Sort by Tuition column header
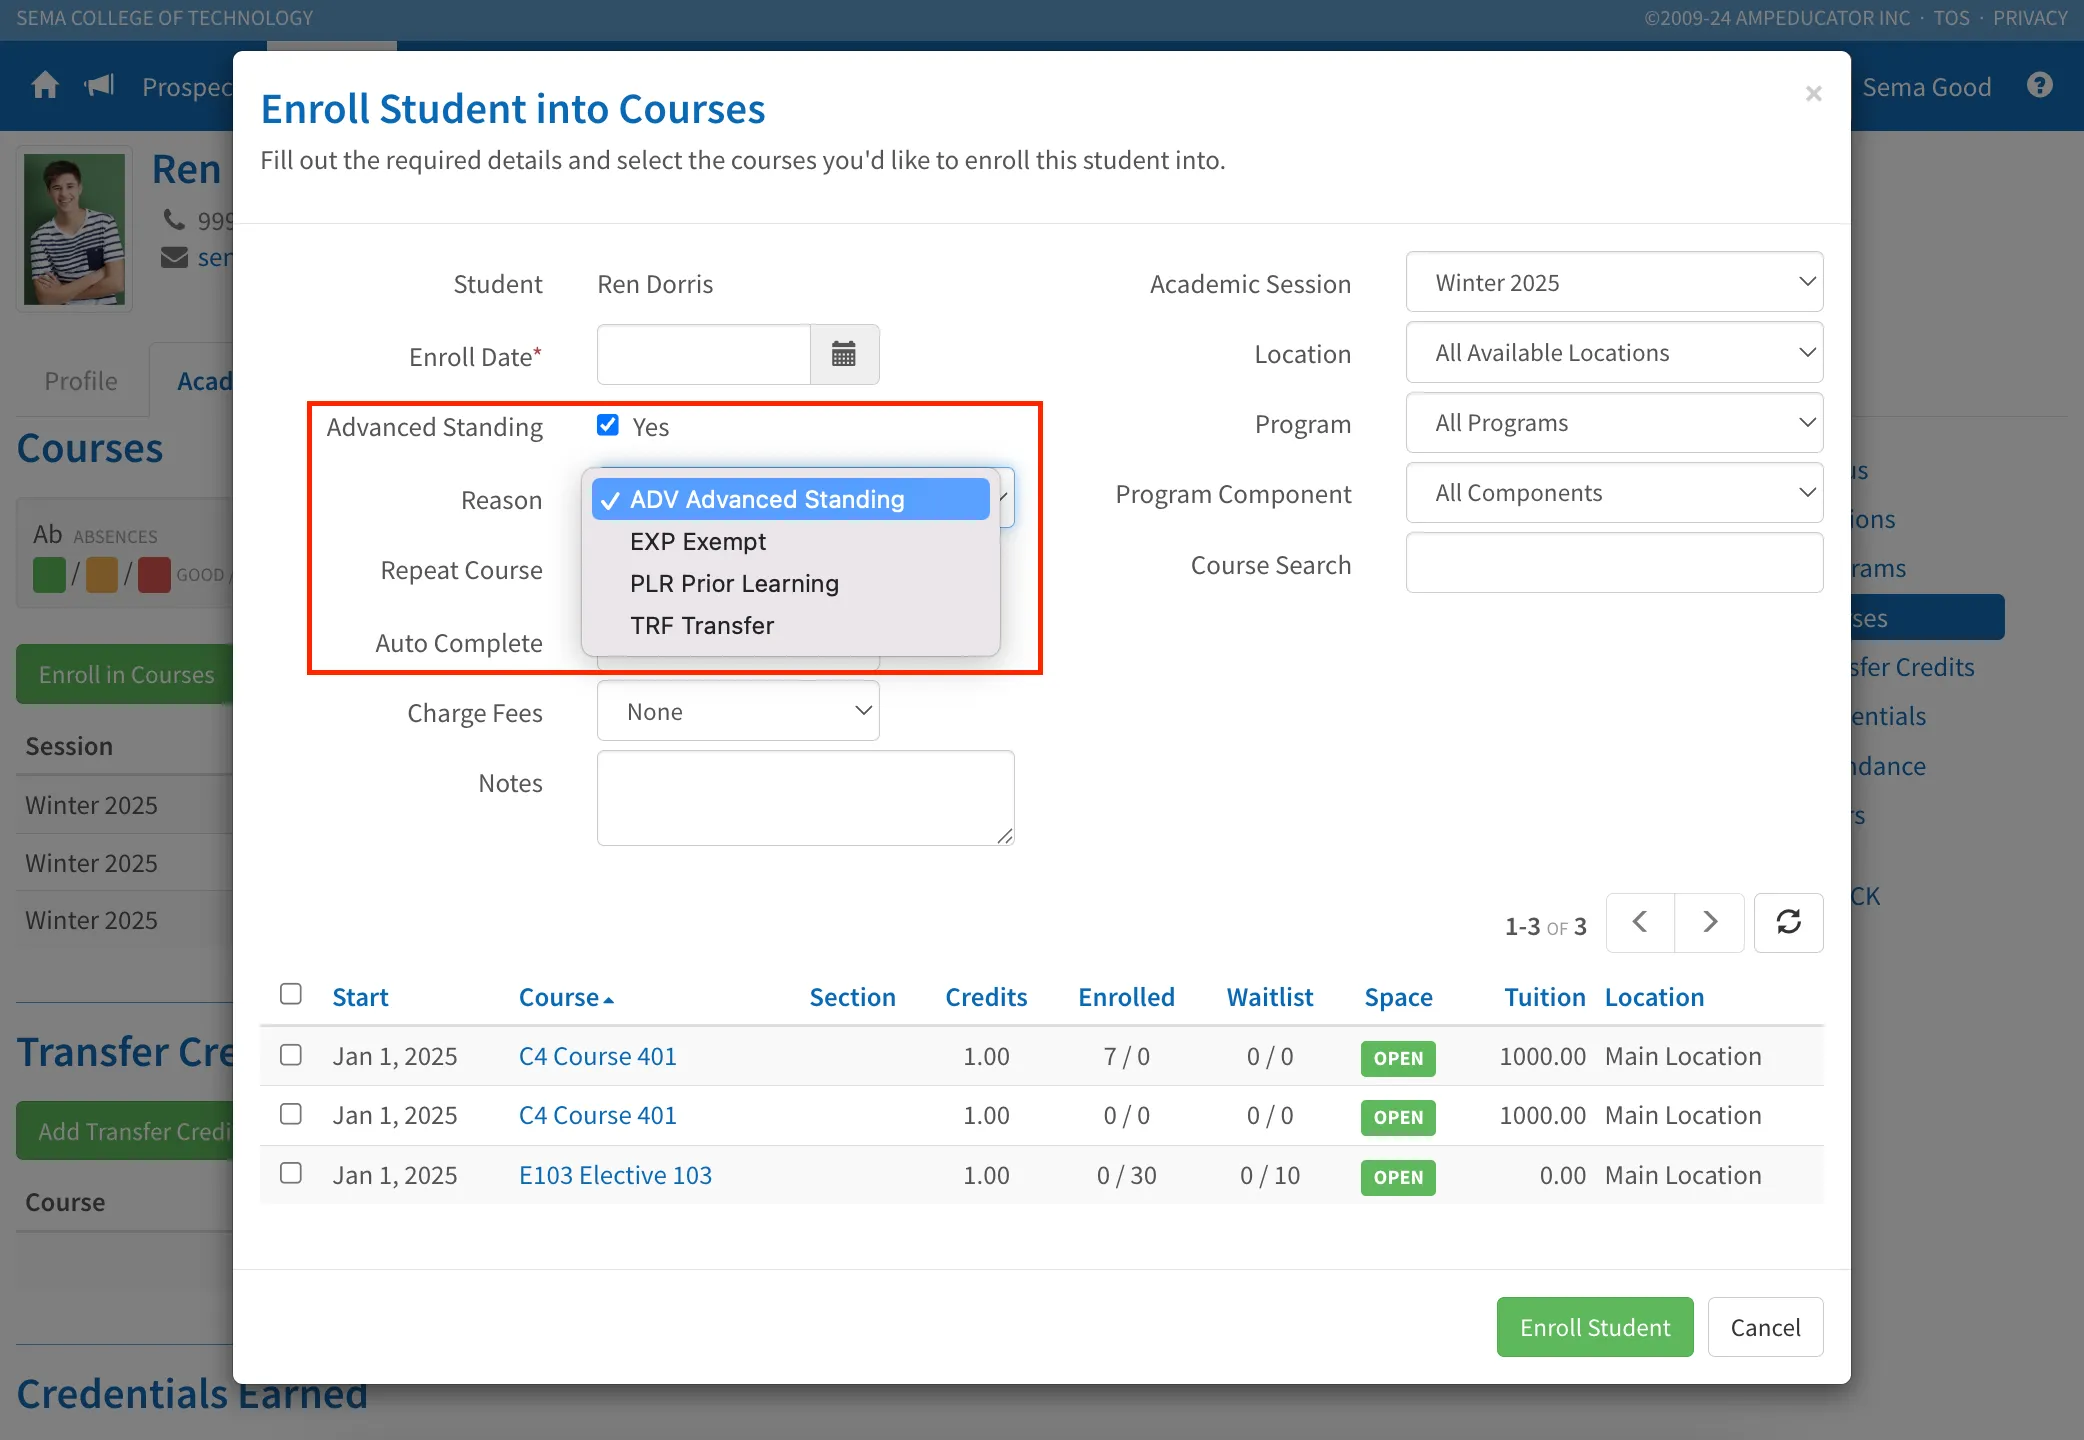The width and height of the screenshot is (2084, 1440). click(1545, 997)
